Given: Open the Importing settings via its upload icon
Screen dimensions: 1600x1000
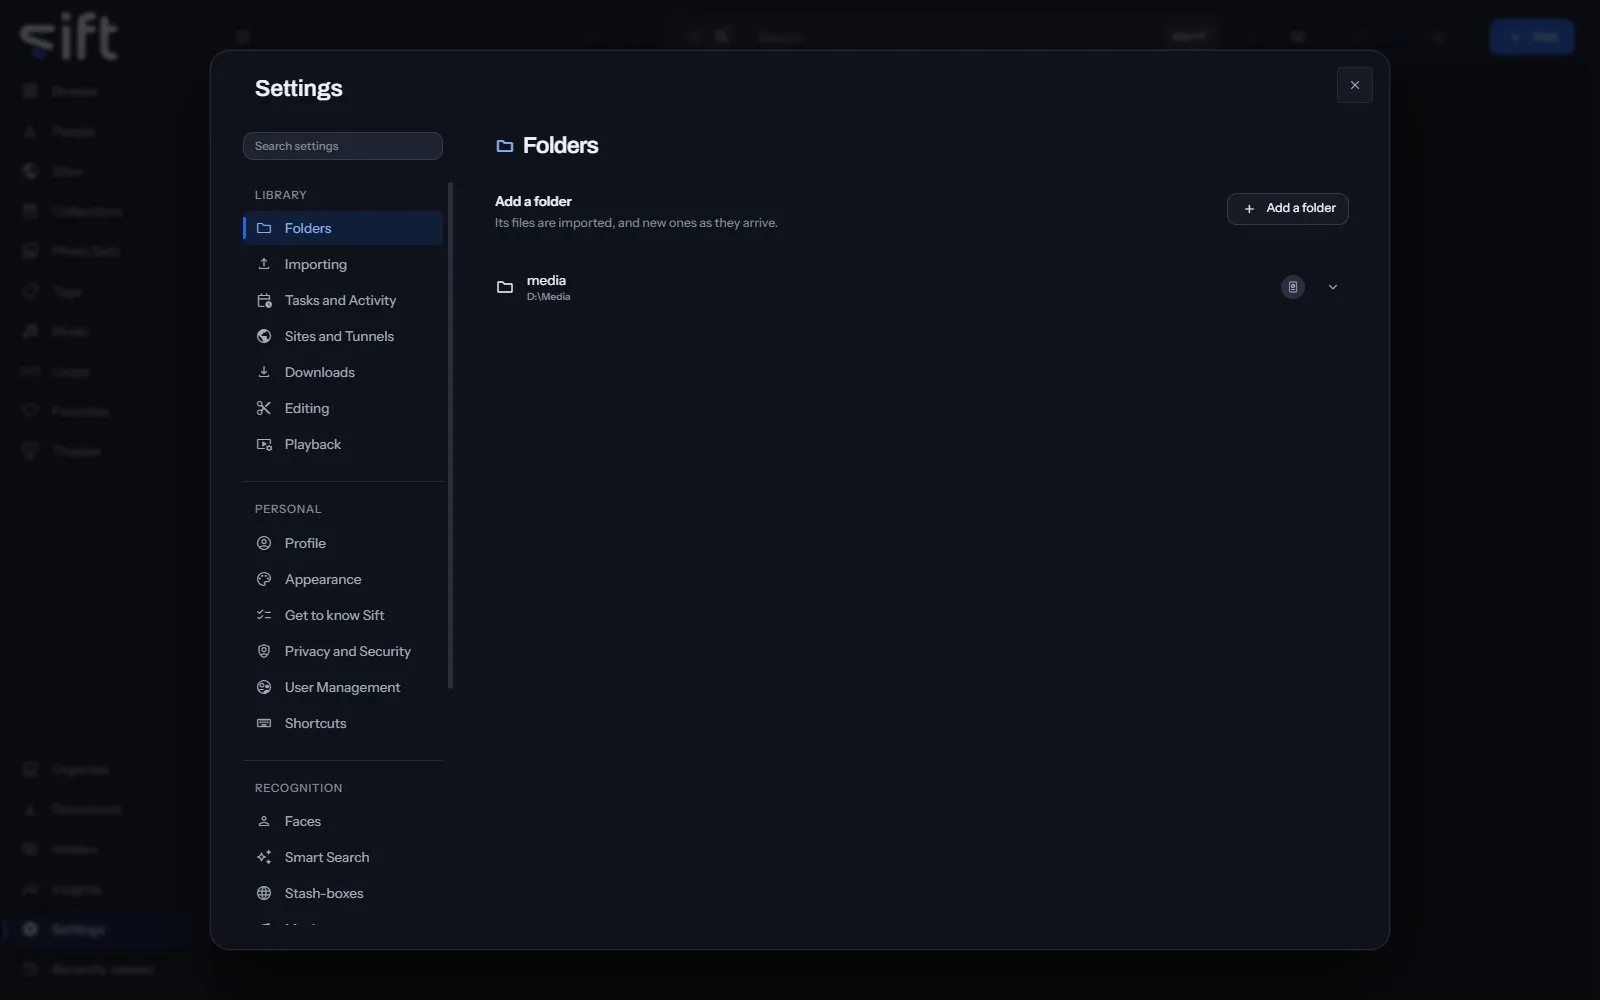Looking at the screenshot, I should 264,264.
